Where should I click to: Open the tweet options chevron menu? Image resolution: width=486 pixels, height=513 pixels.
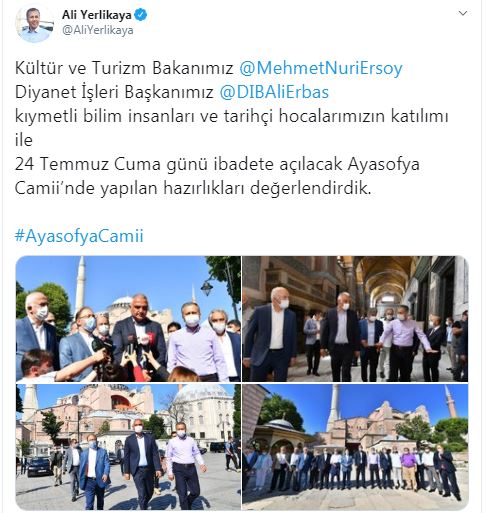pos(463,13)
